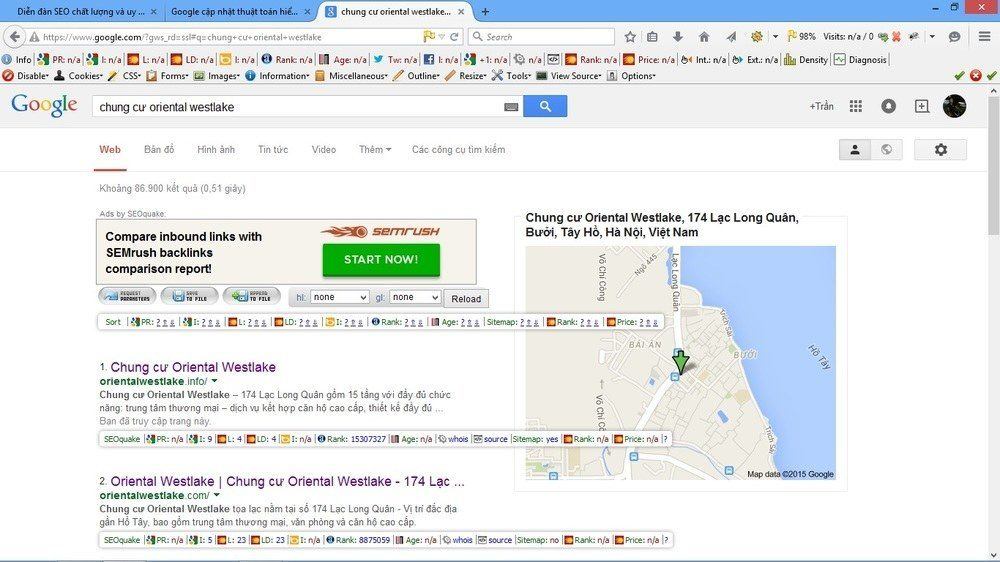Click the SEOquake Reload button
The height and width of the screenshot is (562, 1000).
pyautogui.click(x=466, y=299)
